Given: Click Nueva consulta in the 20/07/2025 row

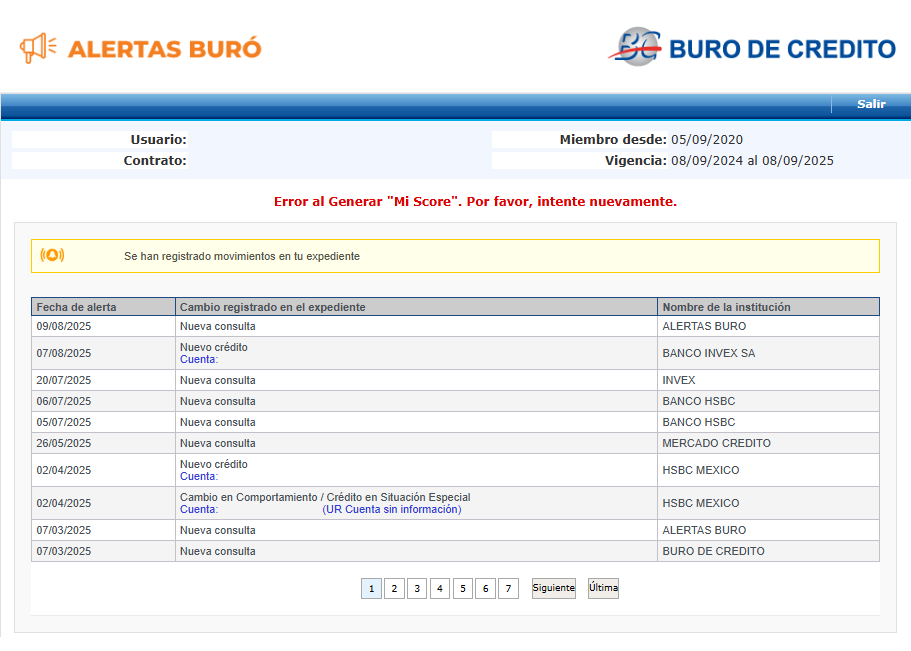Looking at the screenshot, I should [x=218, y=380].
